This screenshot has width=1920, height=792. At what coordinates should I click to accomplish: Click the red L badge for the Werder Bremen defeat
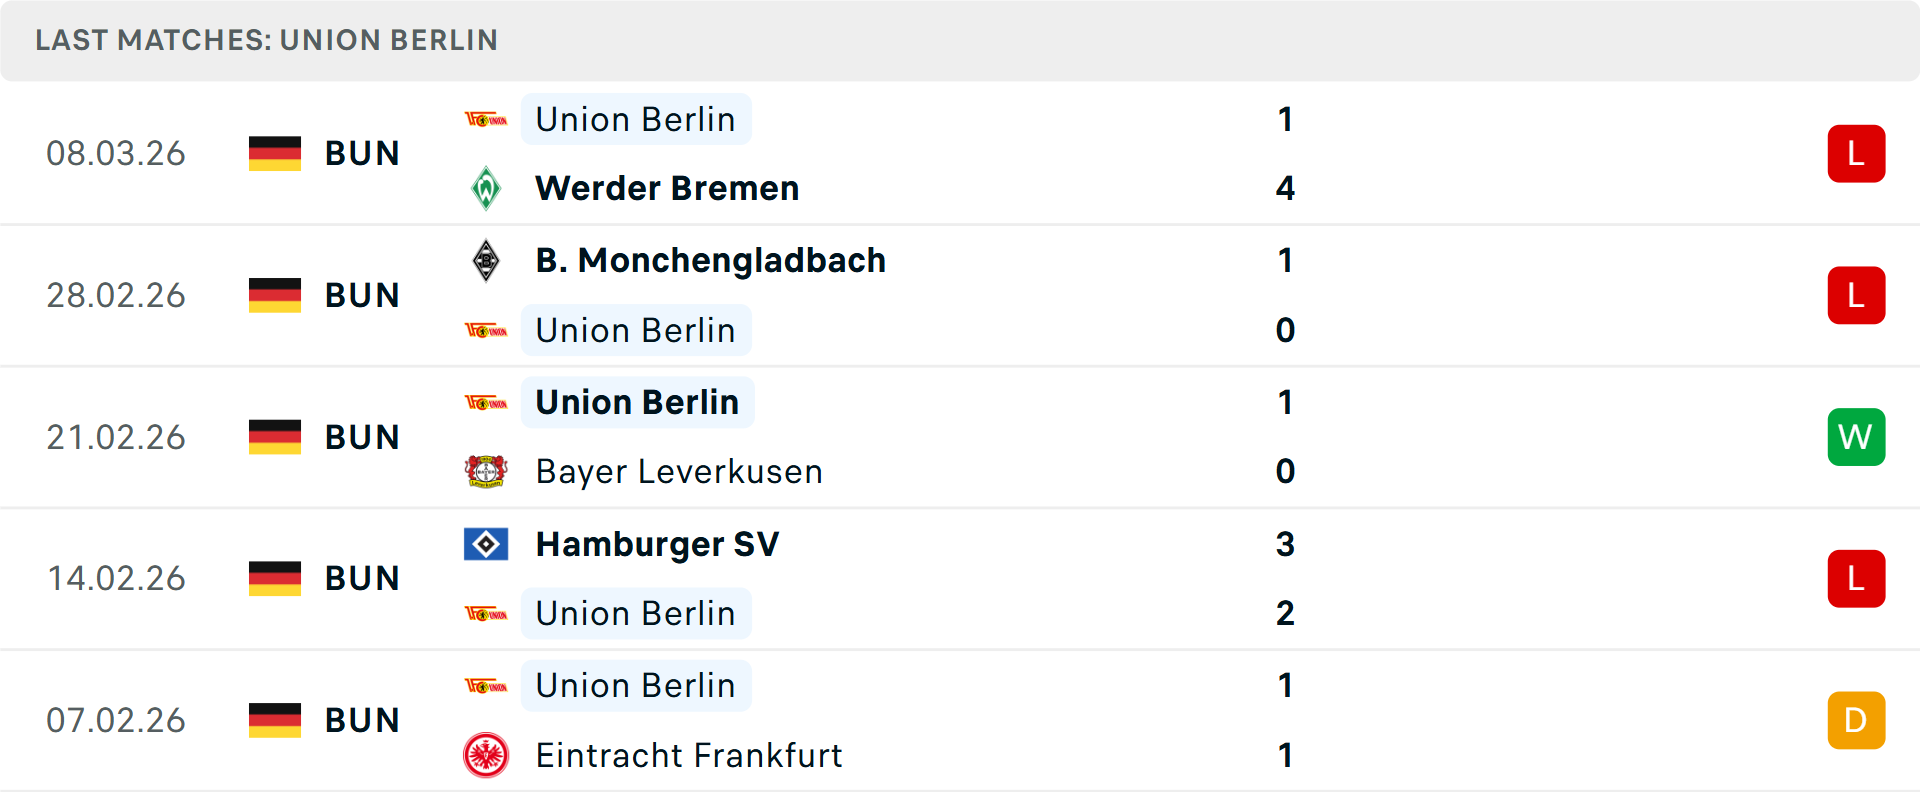1856,153
